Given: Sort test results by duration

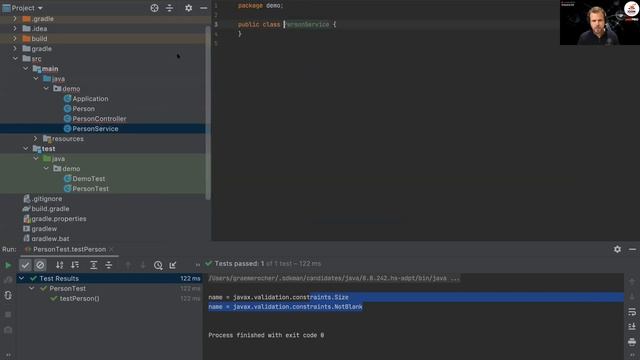Looking at the screenshot, I should click(x=75, y=265).
